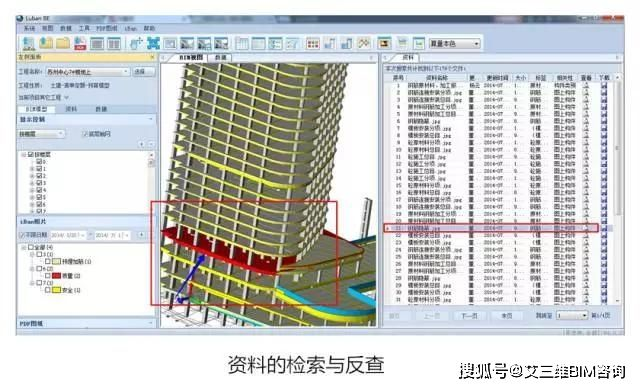The height and width of the screenshot is (388, 640).
Task: Collapse the 显示控制 panel header arrow
Action: click(151, 119)
